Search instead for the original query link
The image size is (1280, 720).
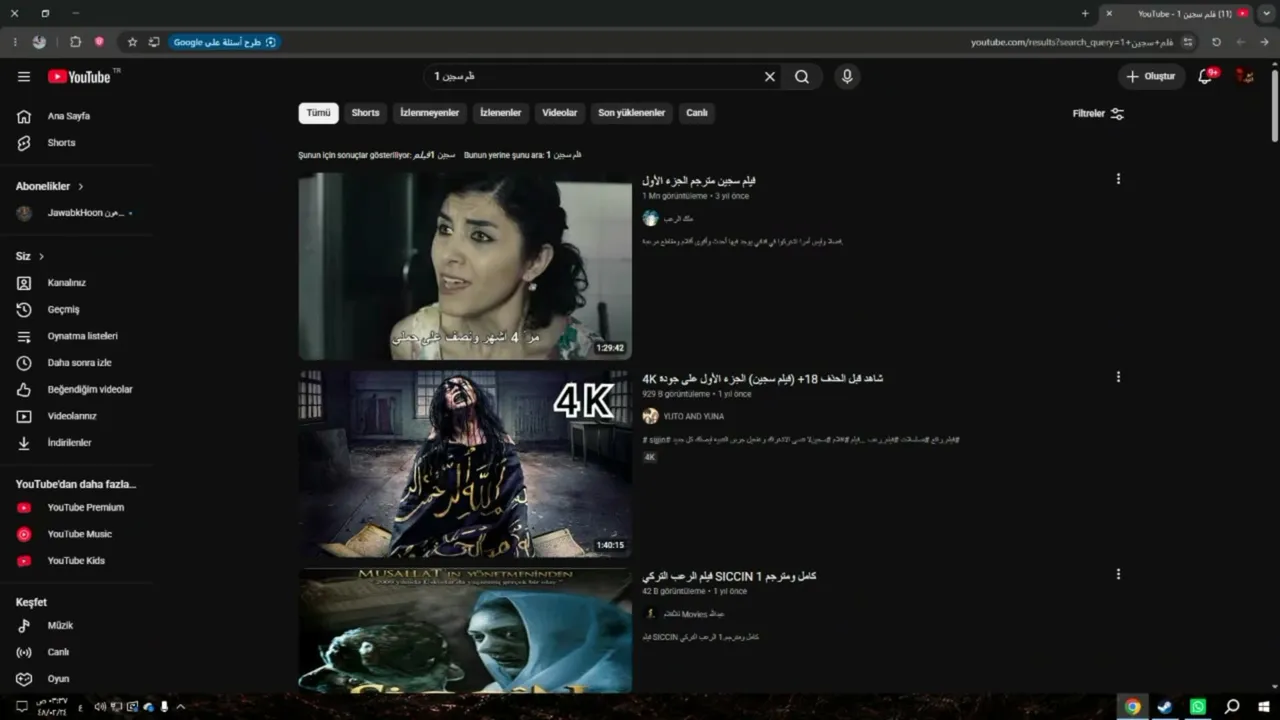click(x=563, y=155)
